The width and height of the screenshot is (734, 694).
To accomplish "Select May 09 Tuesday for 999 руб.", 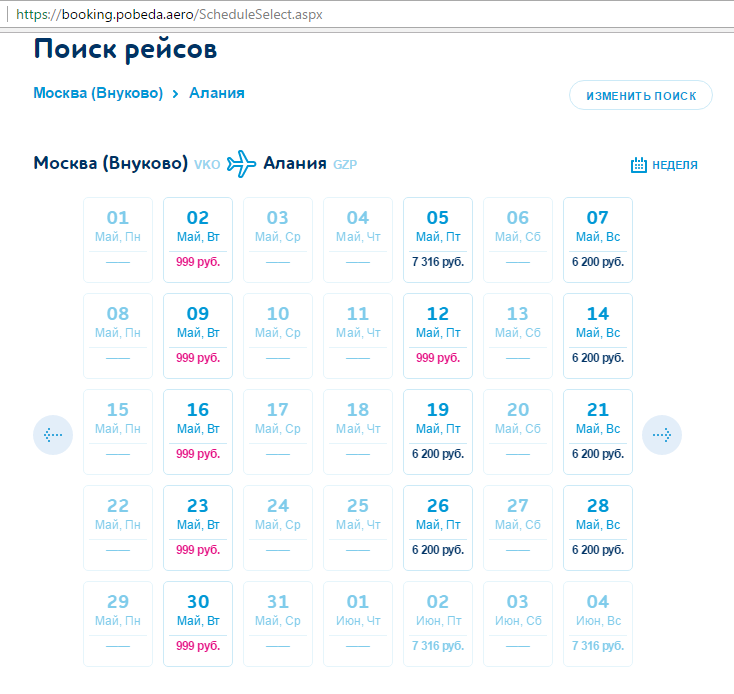I will tap(198, 336).
